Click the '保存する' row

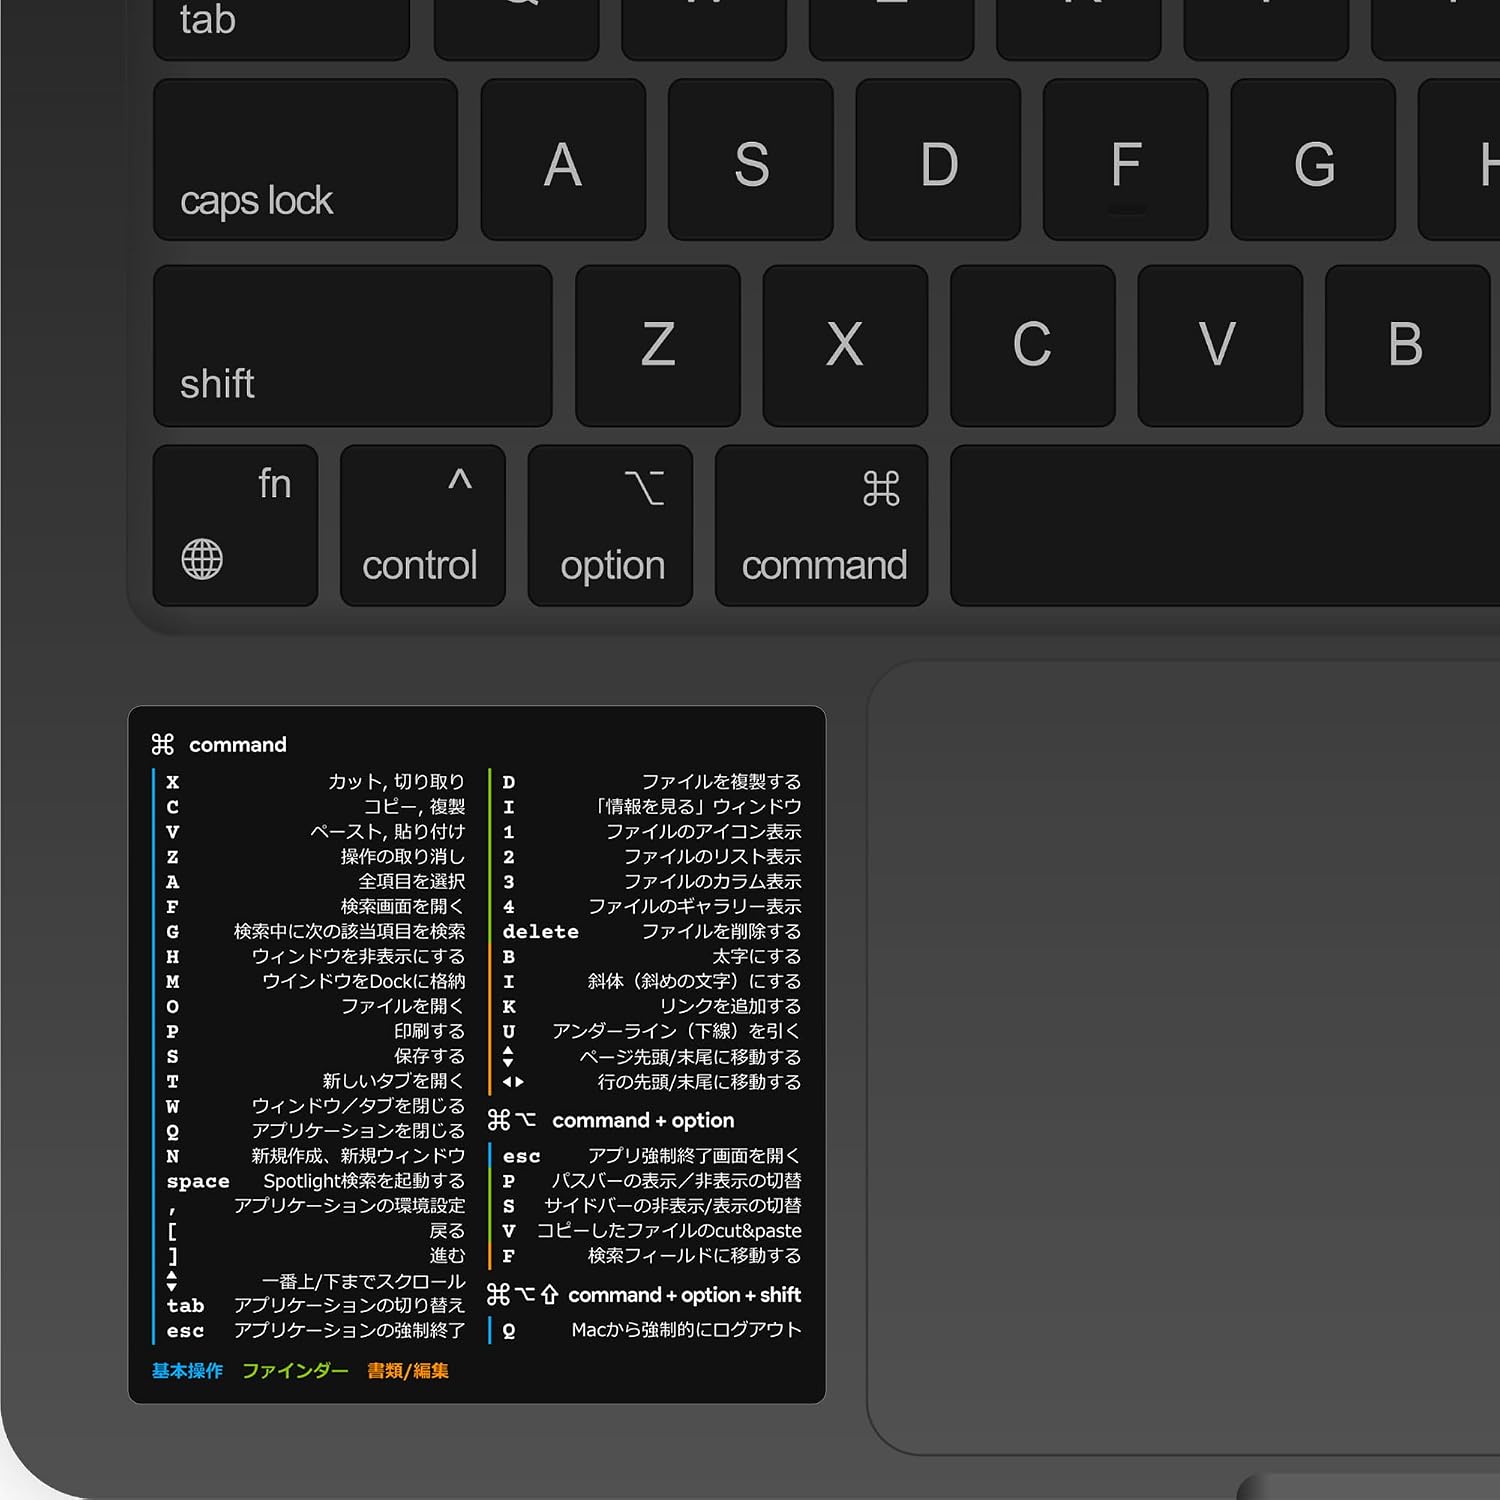click(315, 1056)
